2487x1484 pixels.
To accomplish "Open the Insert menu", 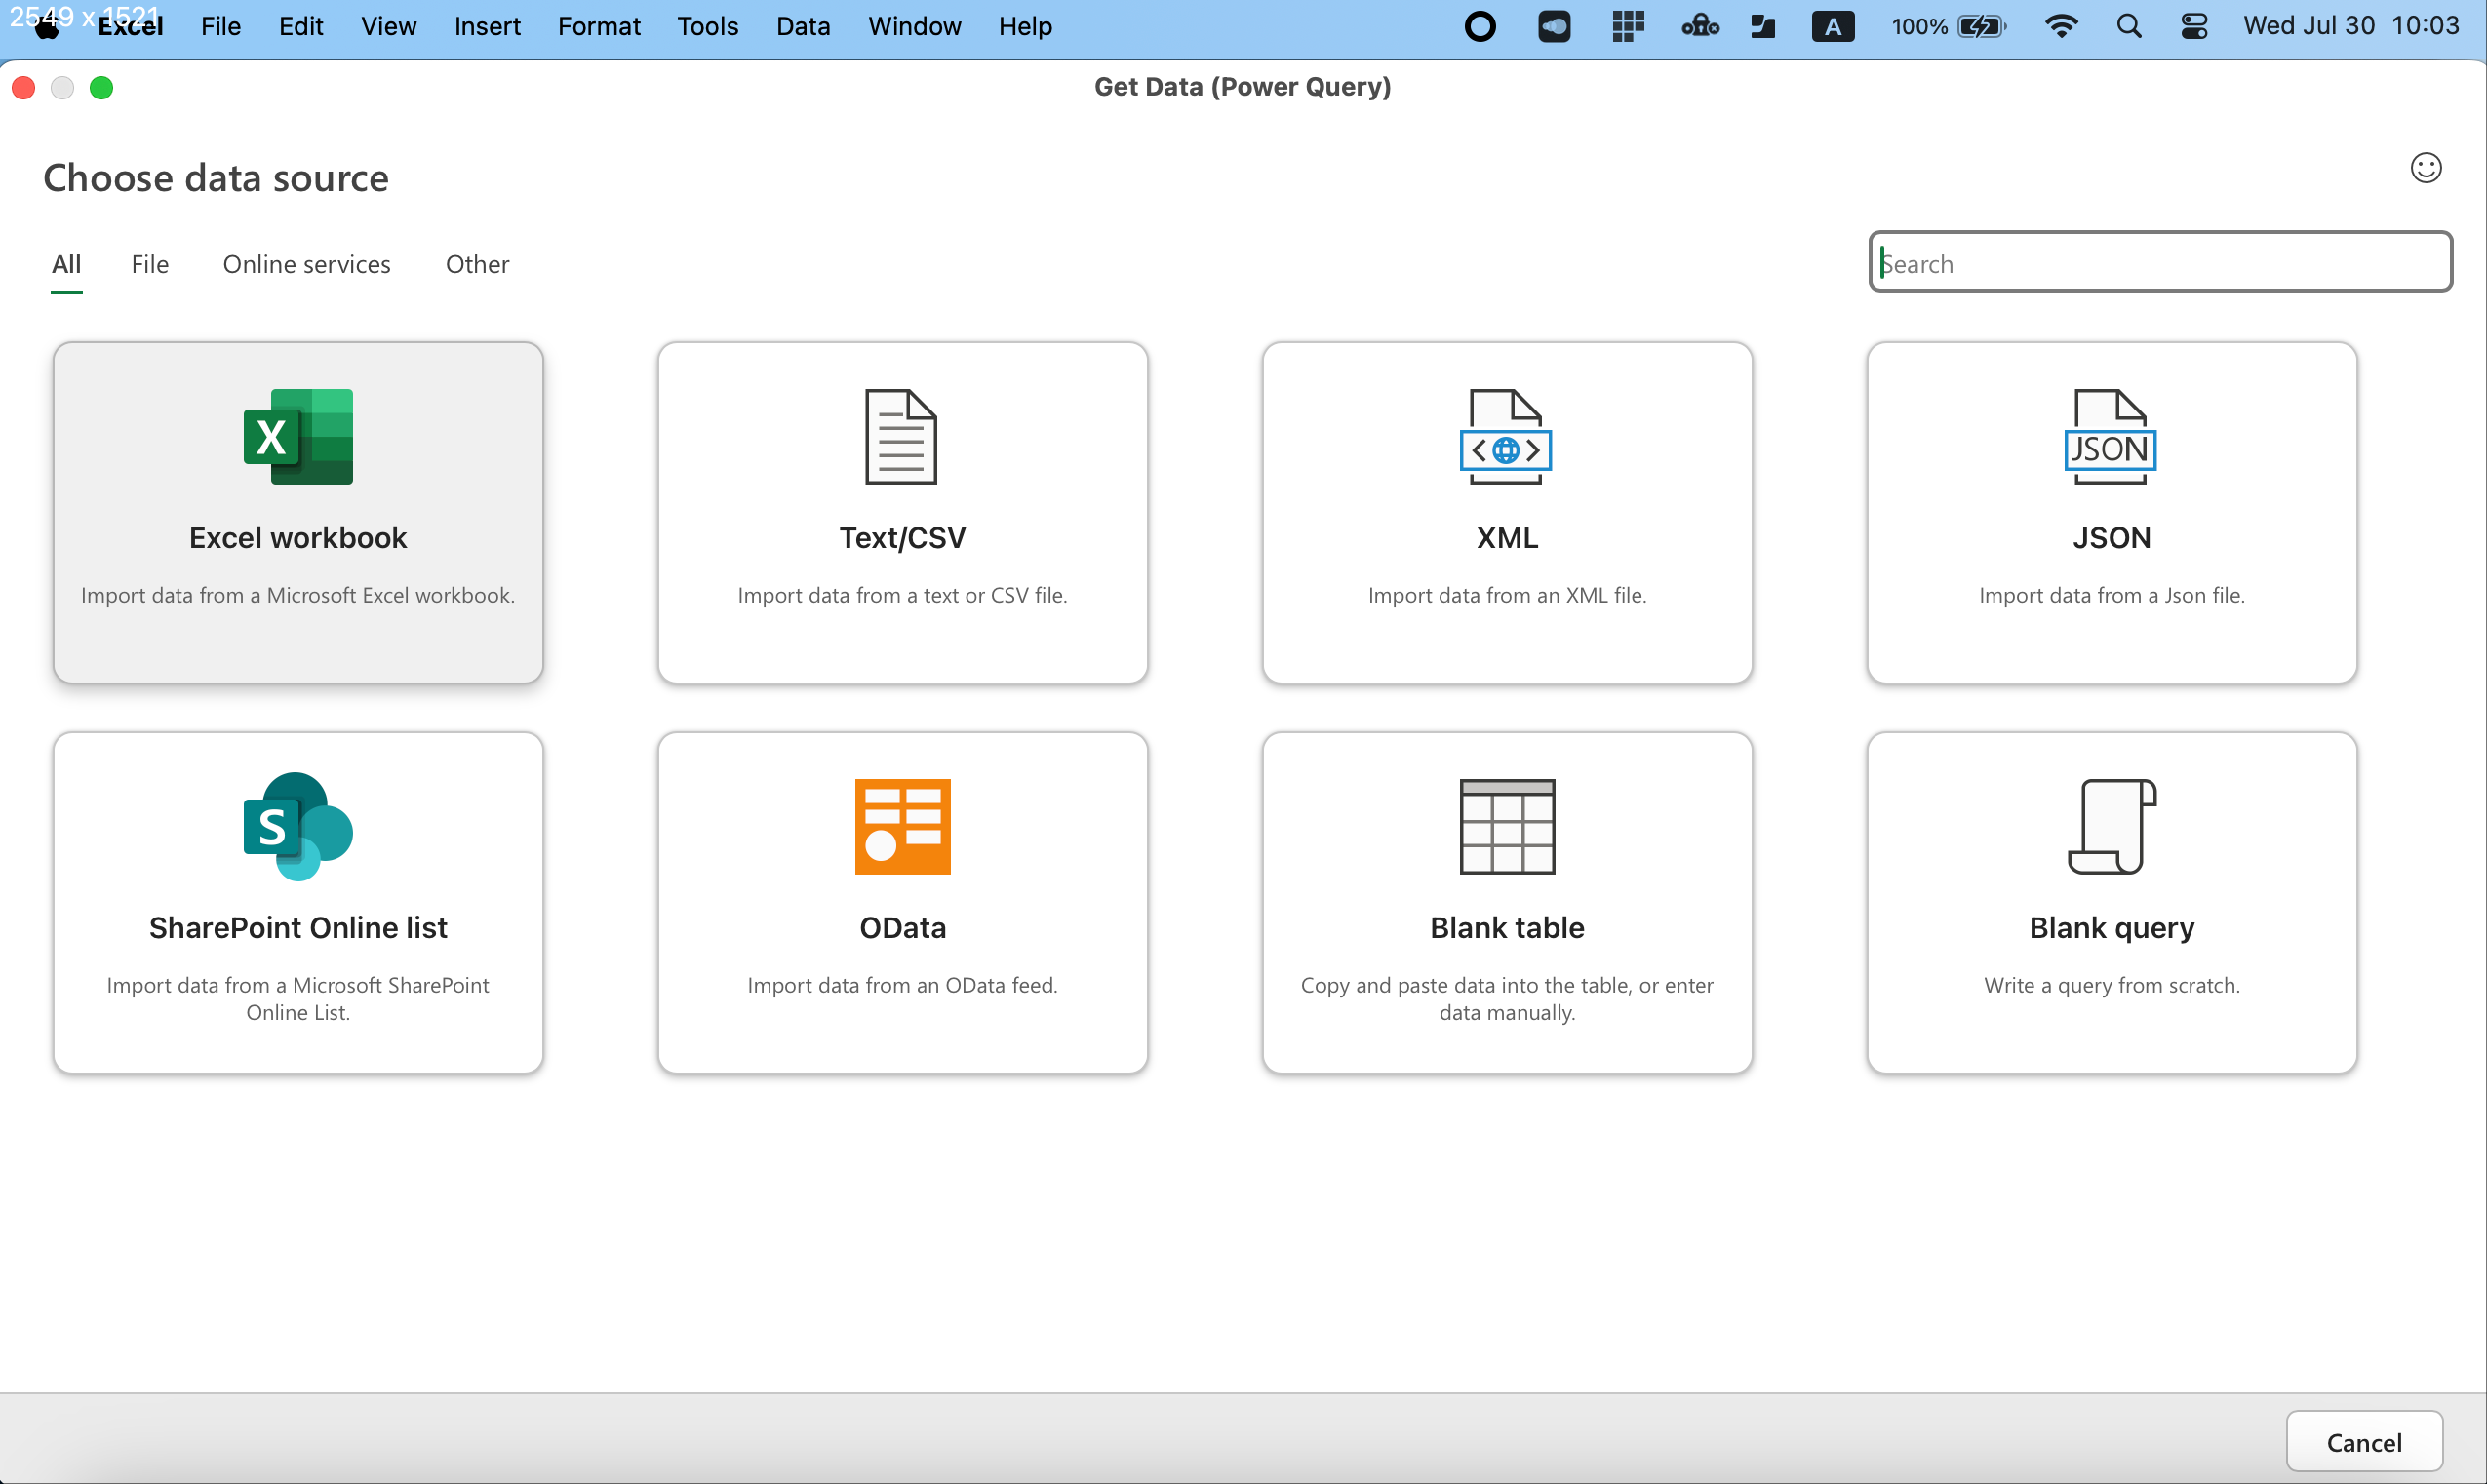I will pyautogui.click(x=487, y=26).
